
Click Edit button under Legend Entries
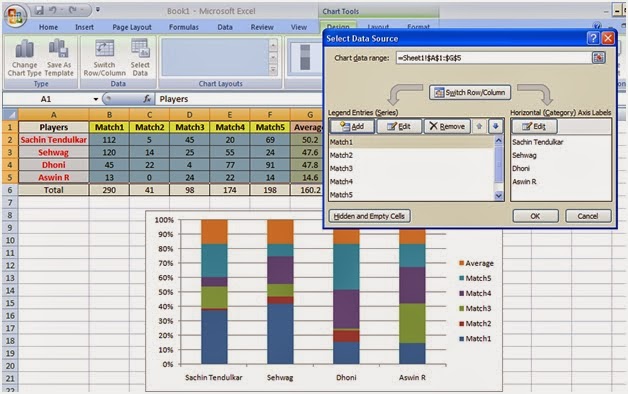tap(399, 127)
